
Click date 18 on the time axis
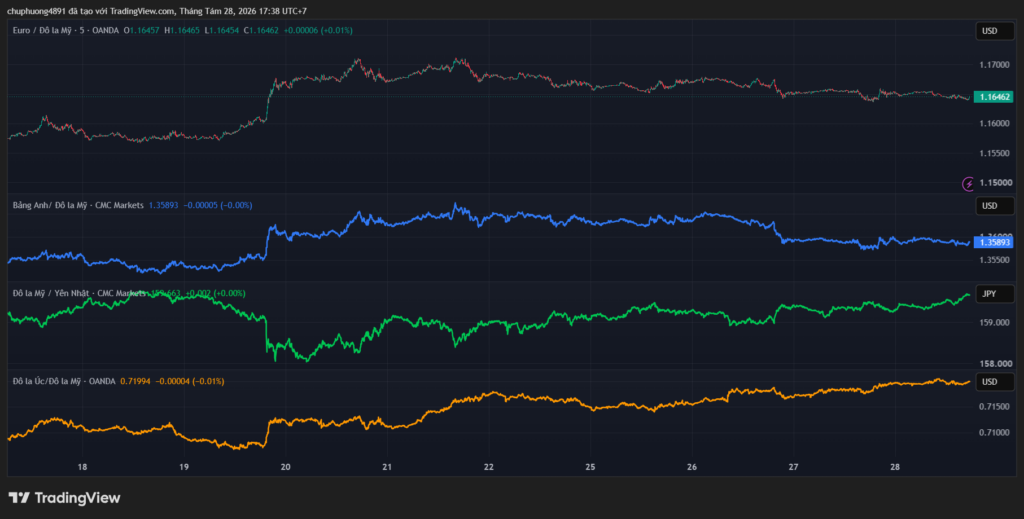82,467
